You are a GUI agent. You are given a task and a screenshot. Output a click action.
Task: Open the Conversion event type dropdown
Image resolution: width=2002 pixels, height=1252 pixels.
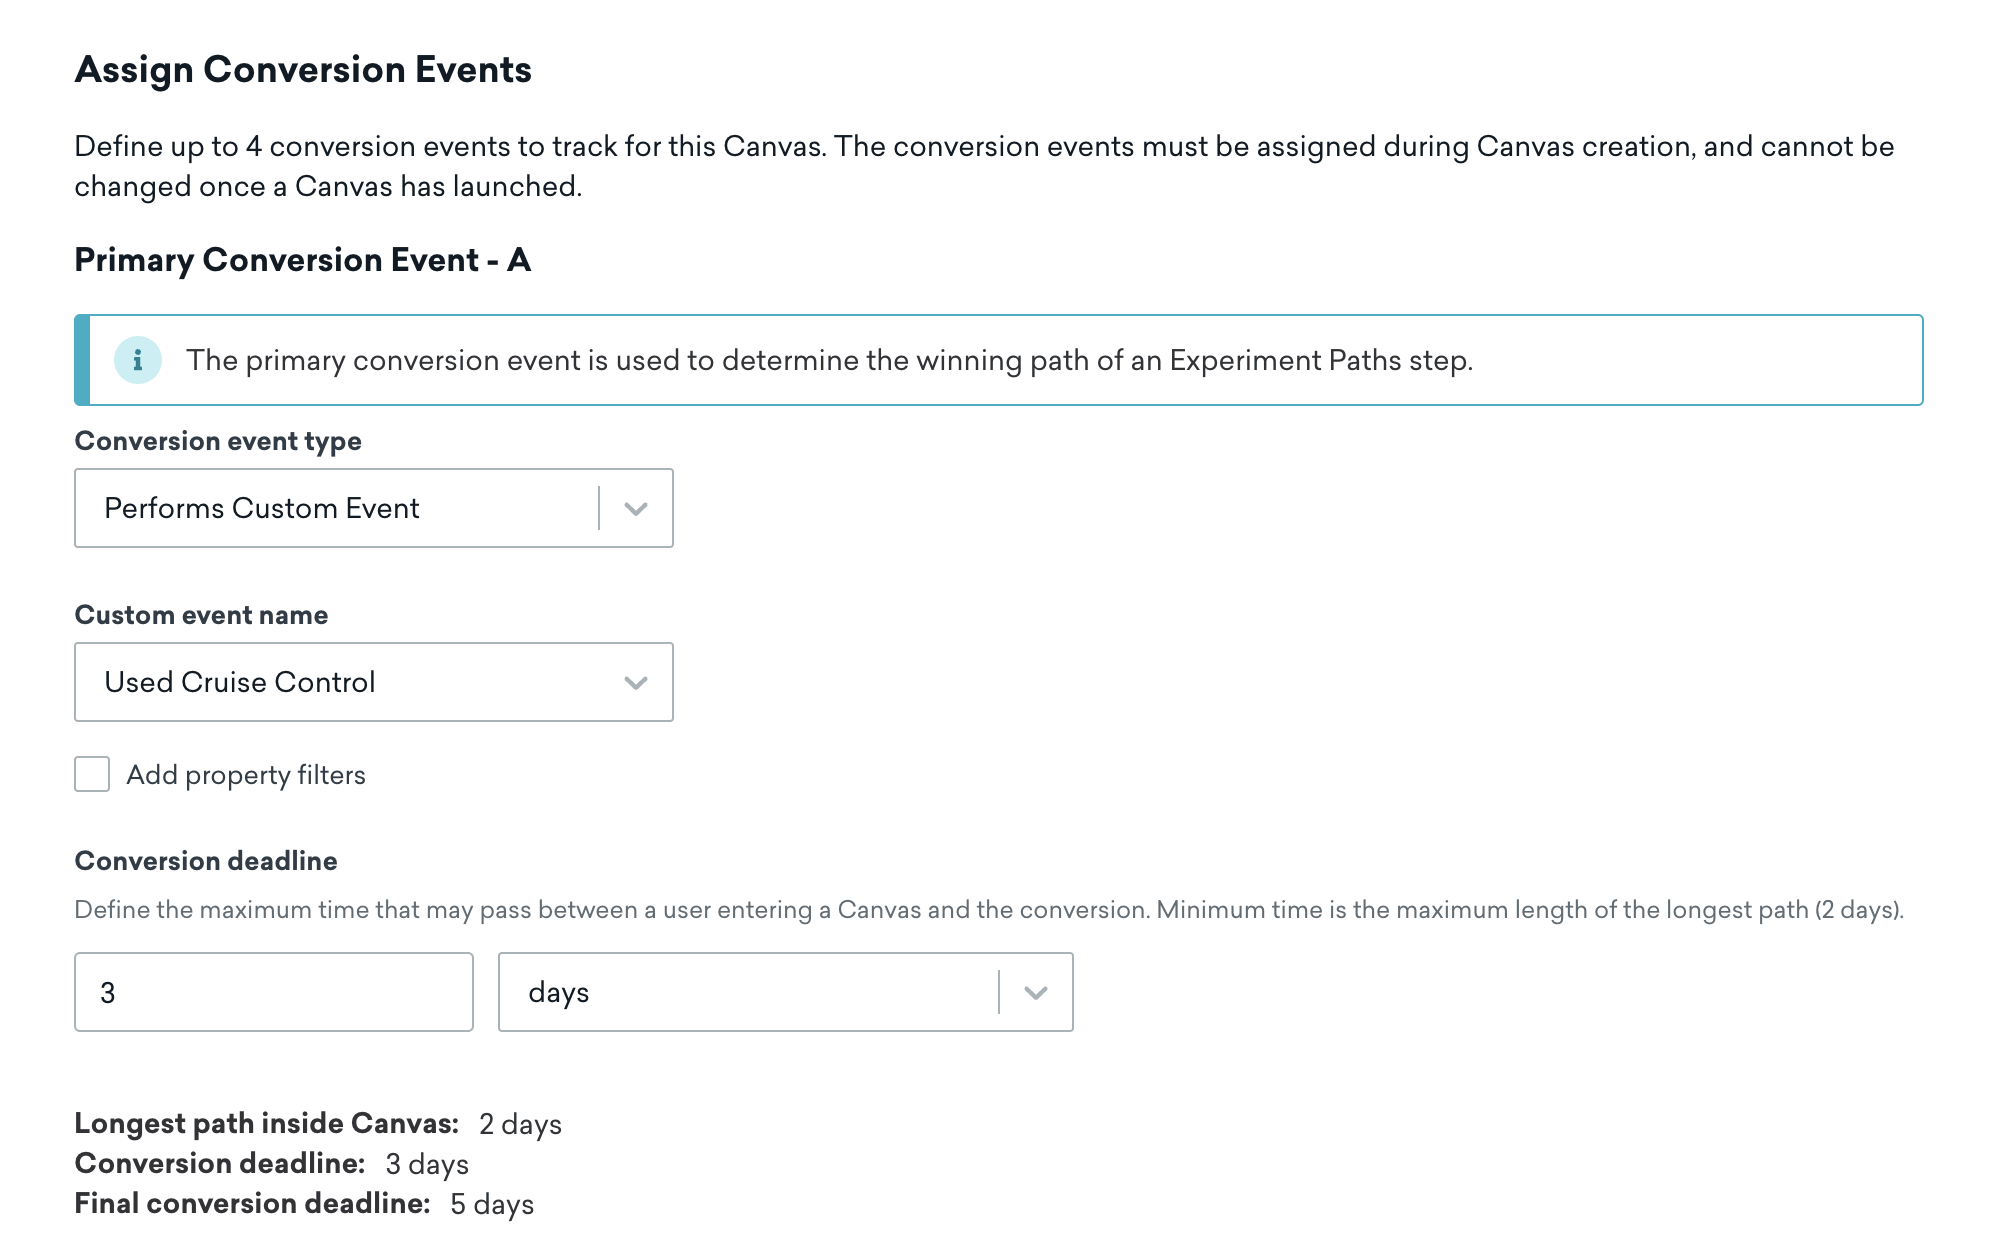click(373, 508)
